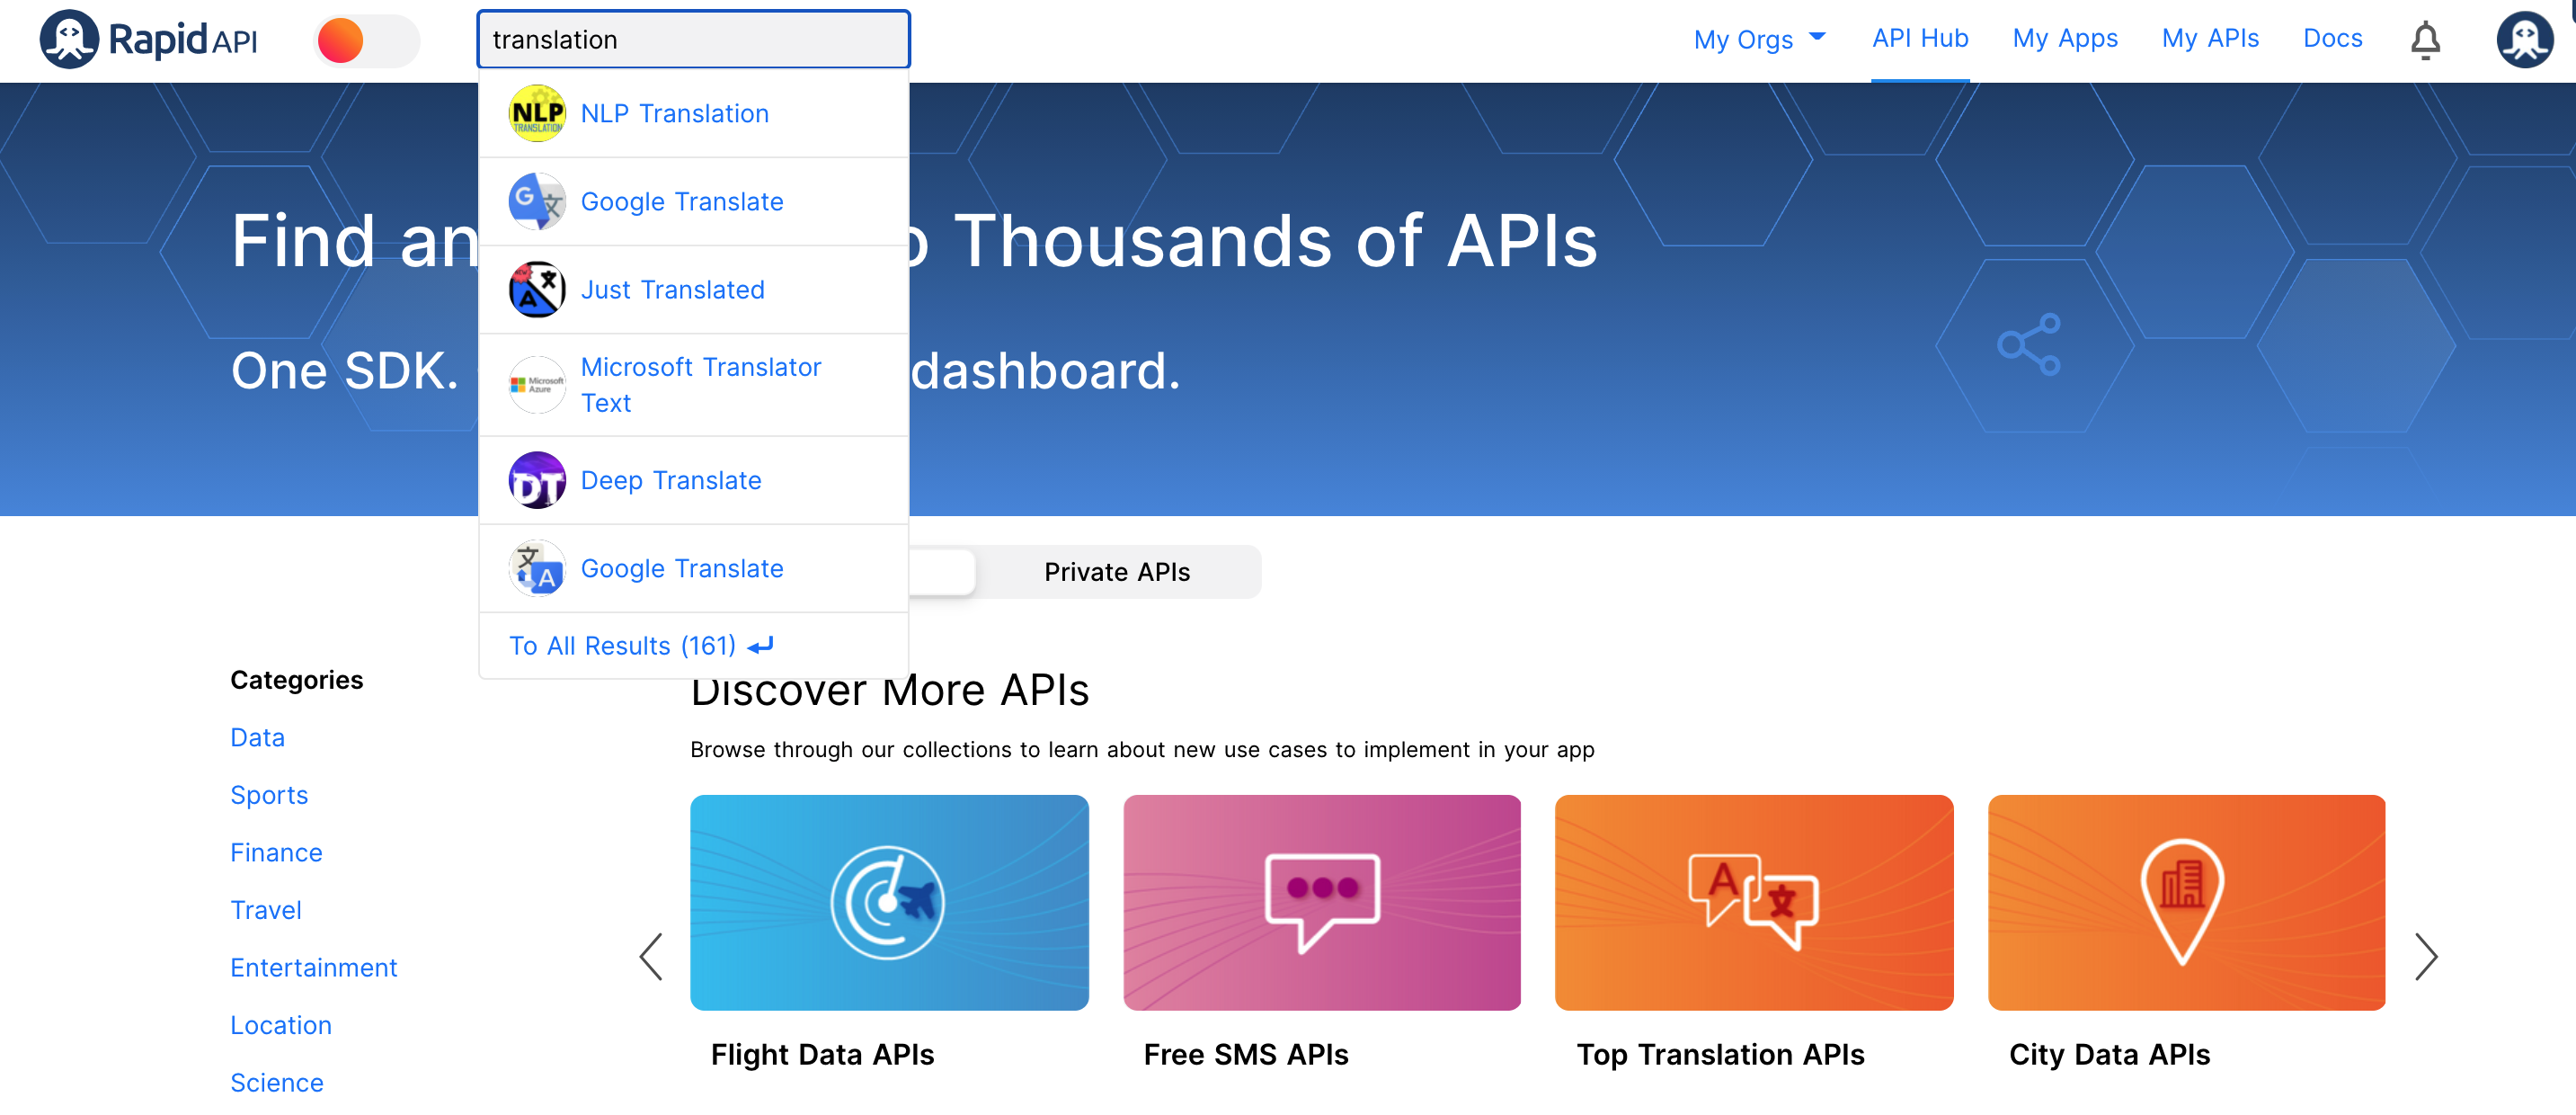Image resolution: width=2576 pixels, height=1115 pixels.
Task: Open Flight Data APIs collection card
Action: [x=888, y=902]
